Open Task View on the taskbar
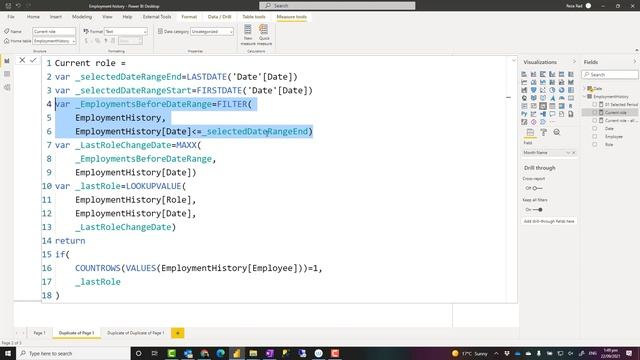This screenshot has width=640, height=360. [155, 353]
